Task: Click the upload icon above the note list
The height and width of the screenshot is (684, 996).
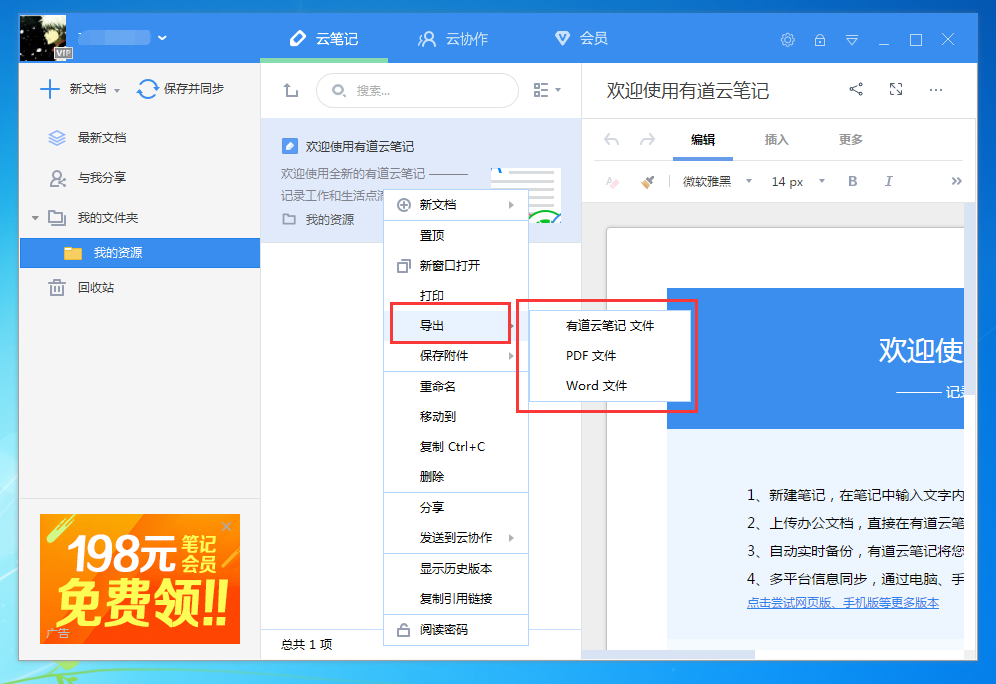Action: 290,90
